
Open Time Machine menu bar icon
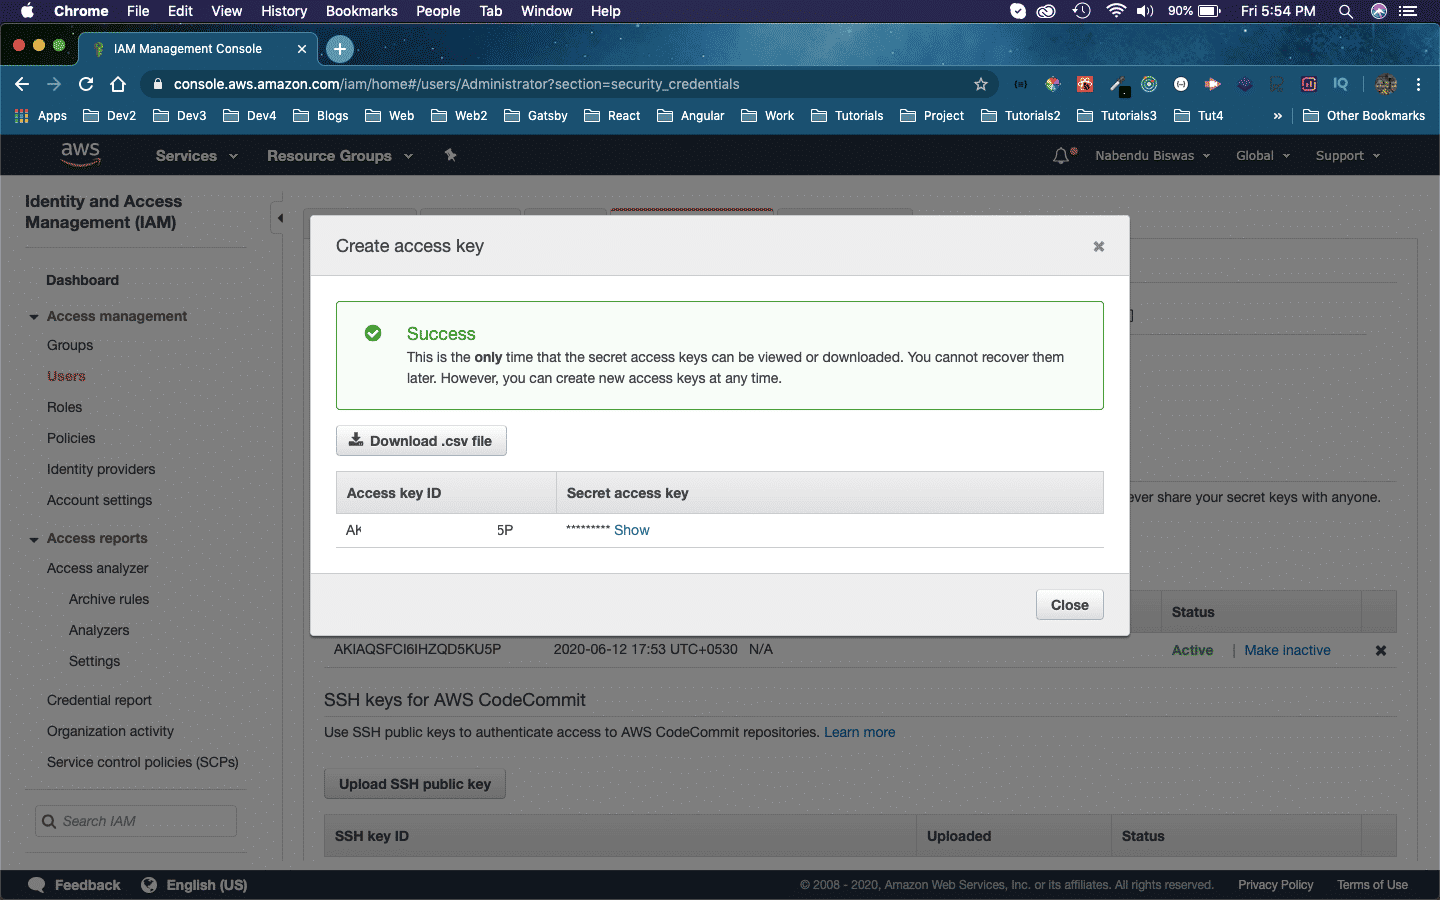pos(1081,11)
